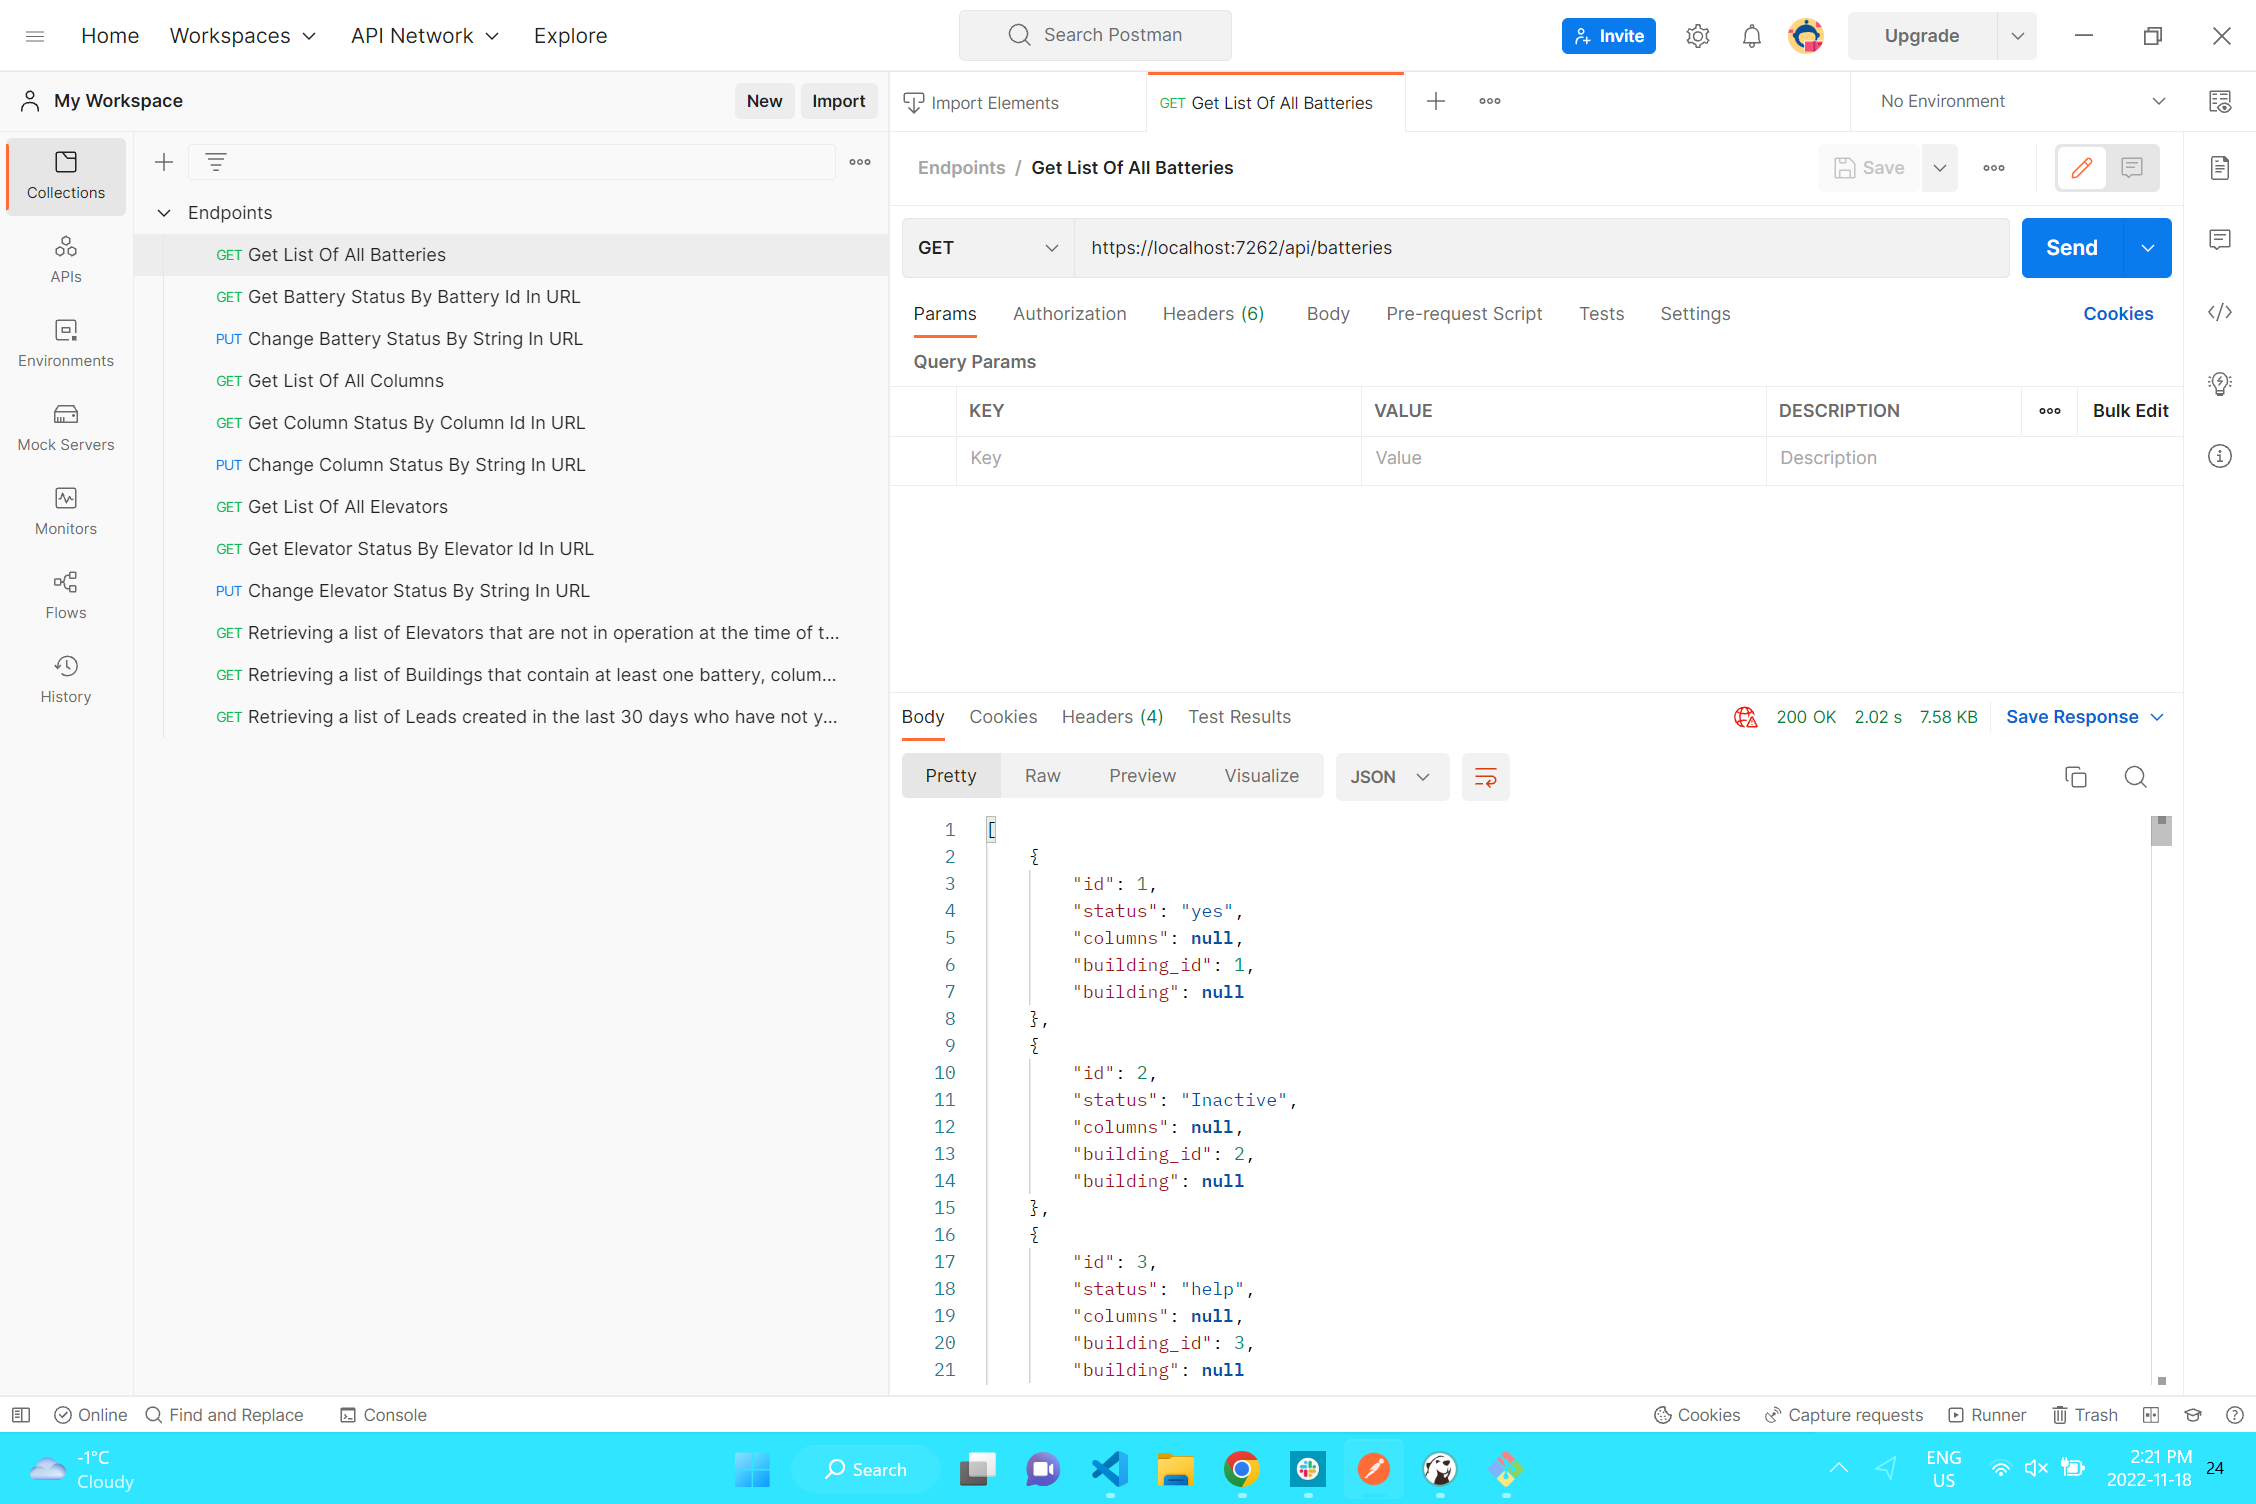2256x1504 pixels.
Task: Open the History panel
Action: pyautogui.click(x=65, y=678)
